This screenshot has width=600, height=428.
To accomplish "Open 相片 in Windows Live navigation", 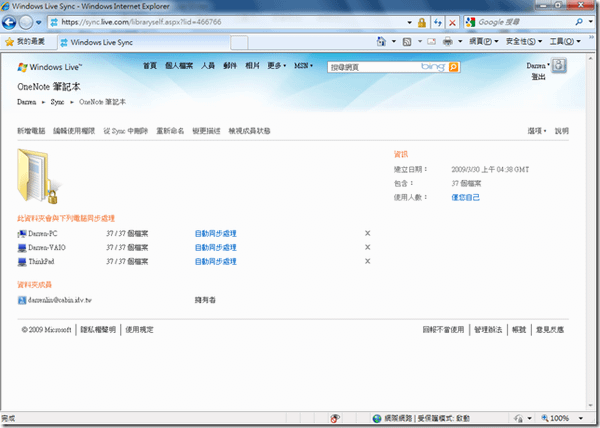I will (x=252, y=66).
